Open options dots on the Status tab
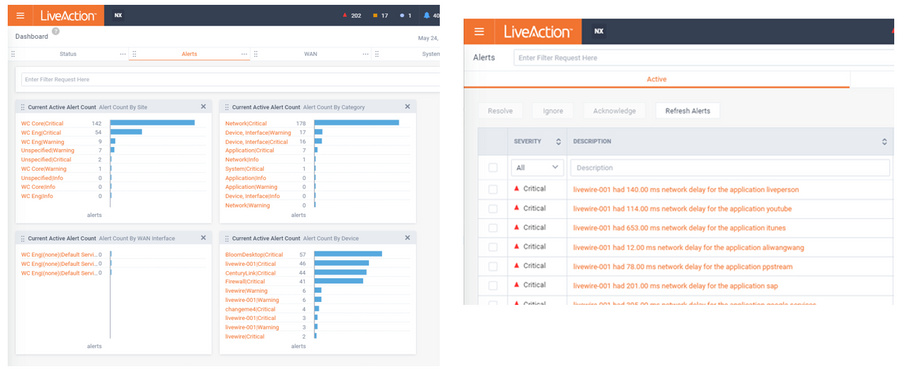 tap(122, 54)
